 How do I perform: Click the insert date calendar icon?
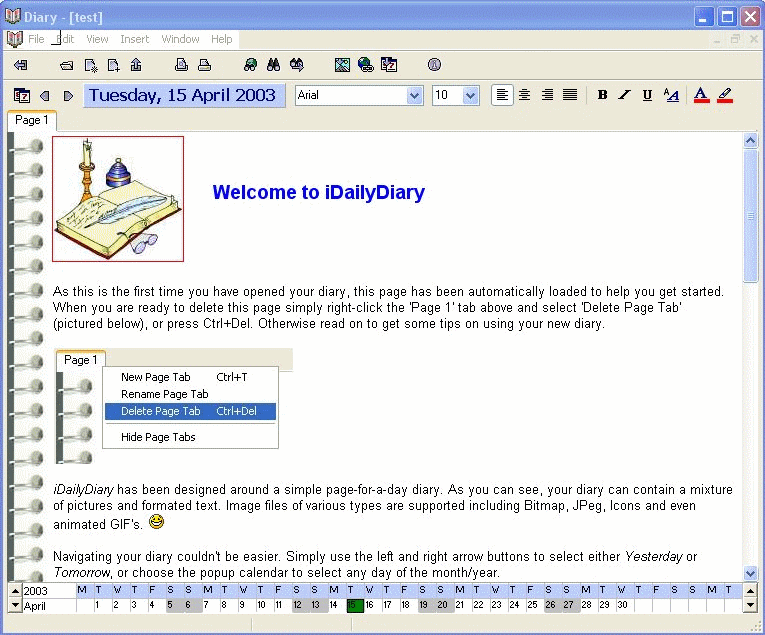[389, 65]
